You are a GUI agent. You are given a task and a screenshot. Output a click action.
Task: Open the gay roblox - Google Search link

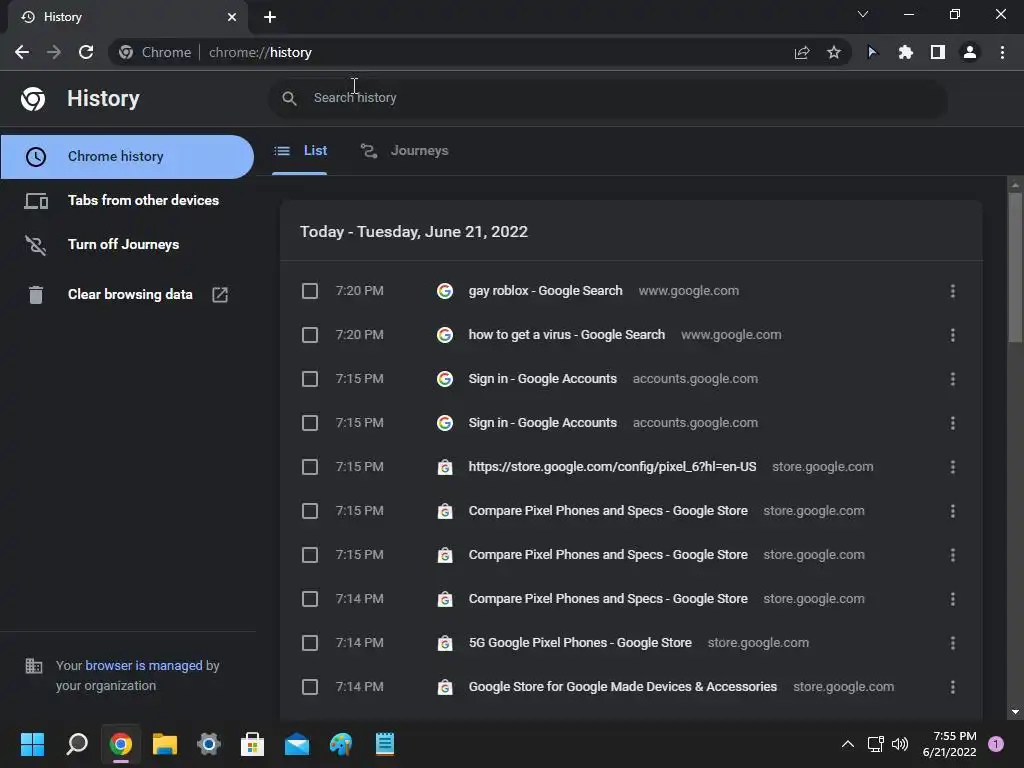(x=545, y=291)
